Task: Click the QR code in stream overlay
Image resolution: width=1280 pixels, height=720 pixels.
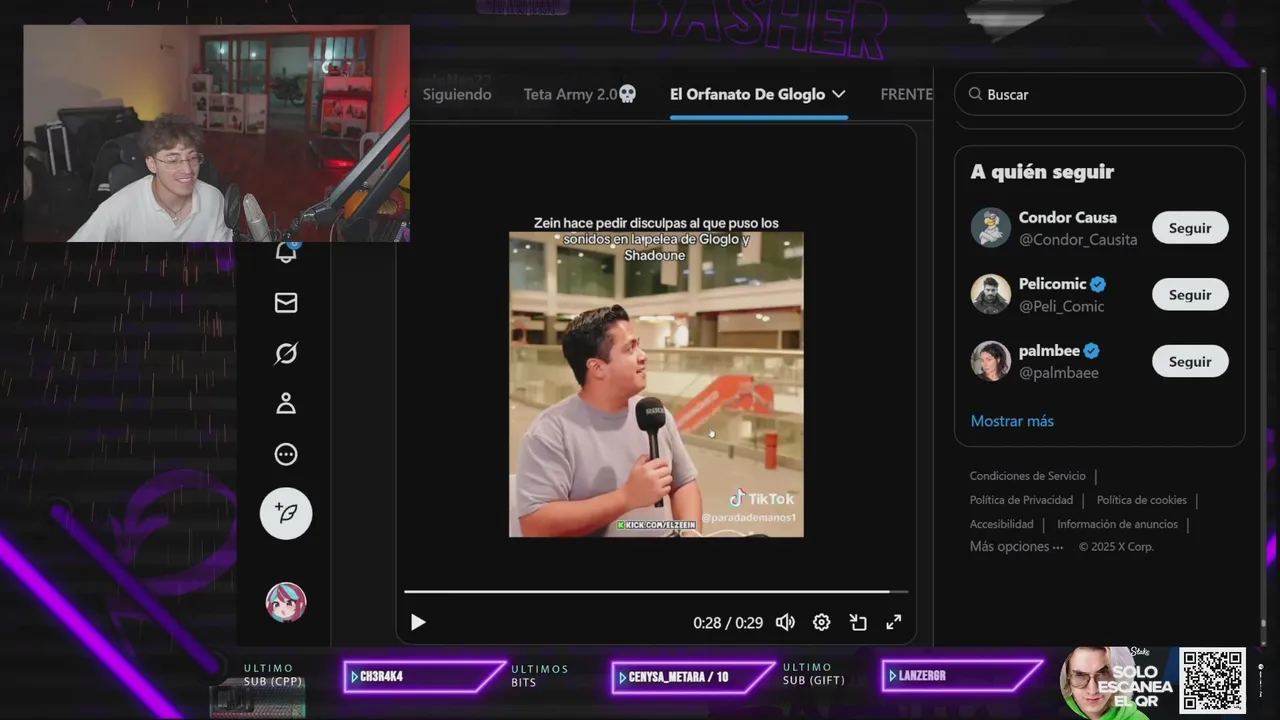Action: [1212, 680]
